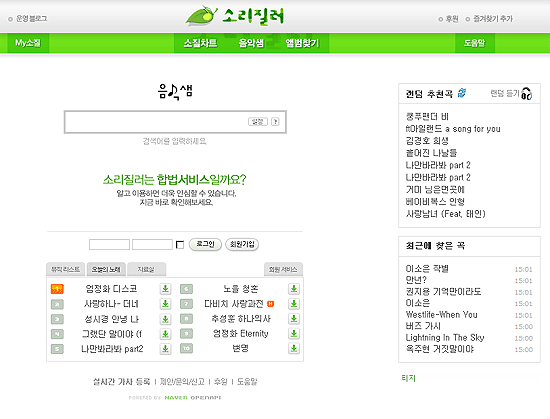Switch to the 자료실 tab

point(146,269)
